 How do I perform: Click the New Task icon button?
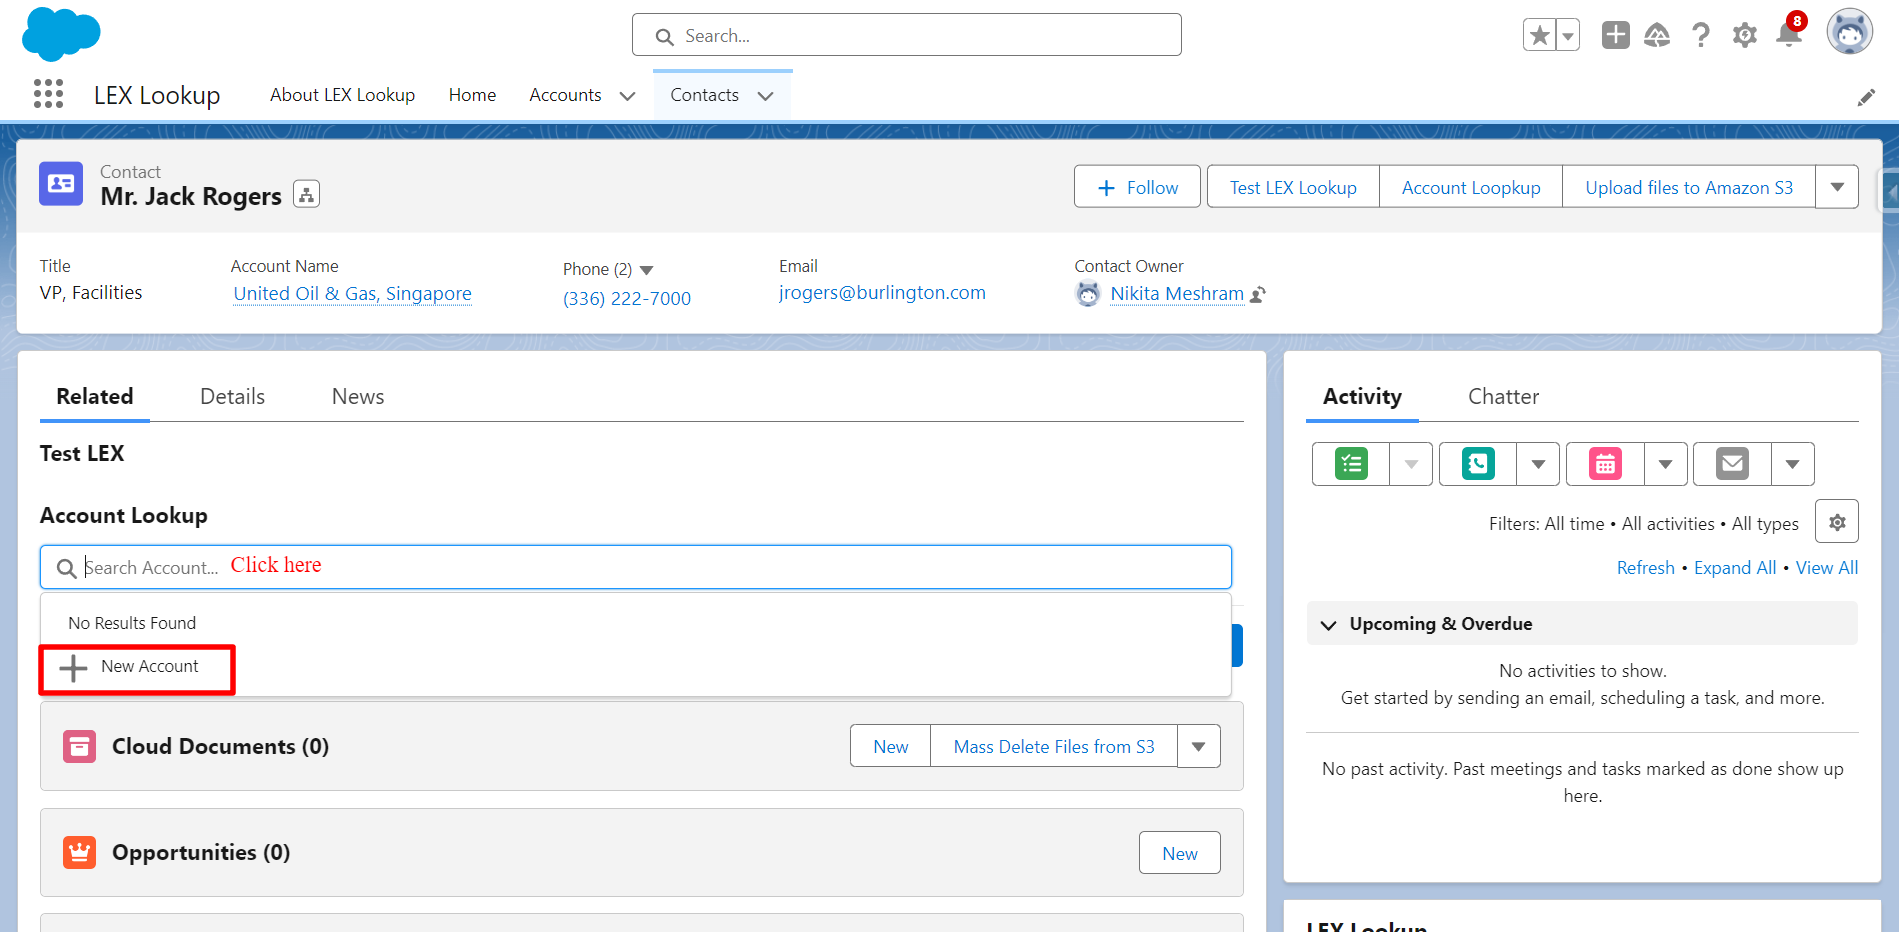pos(1351,464)
